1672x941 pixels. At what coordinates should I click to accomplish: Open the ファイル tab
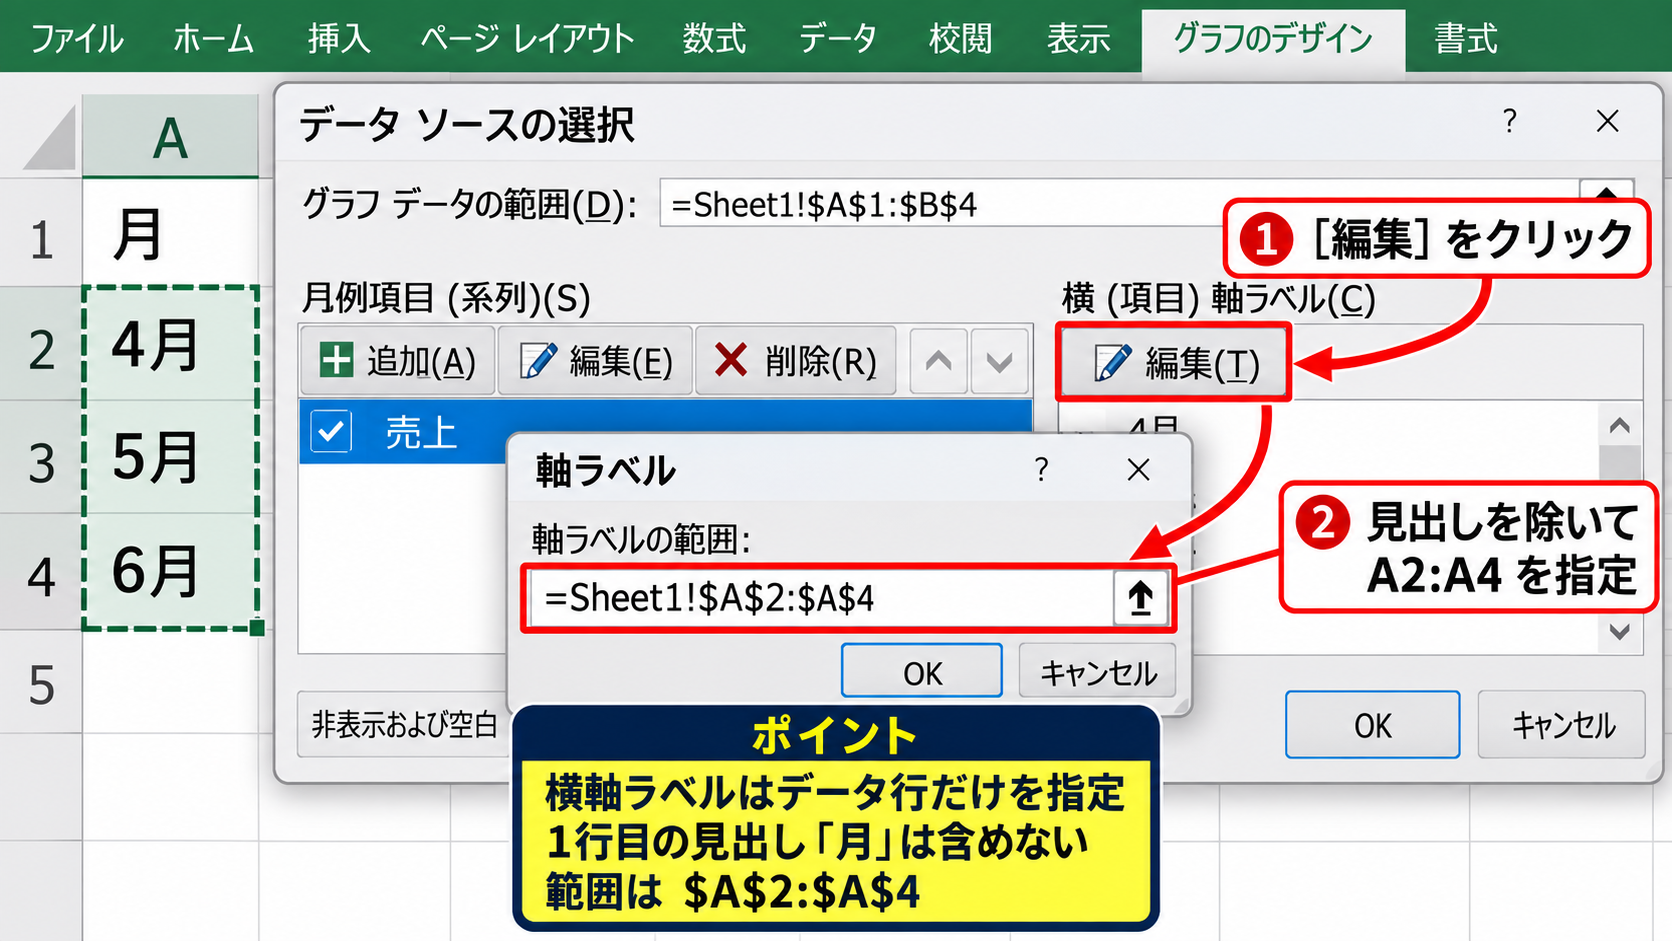pyautogui.click(x=77, y=39)
